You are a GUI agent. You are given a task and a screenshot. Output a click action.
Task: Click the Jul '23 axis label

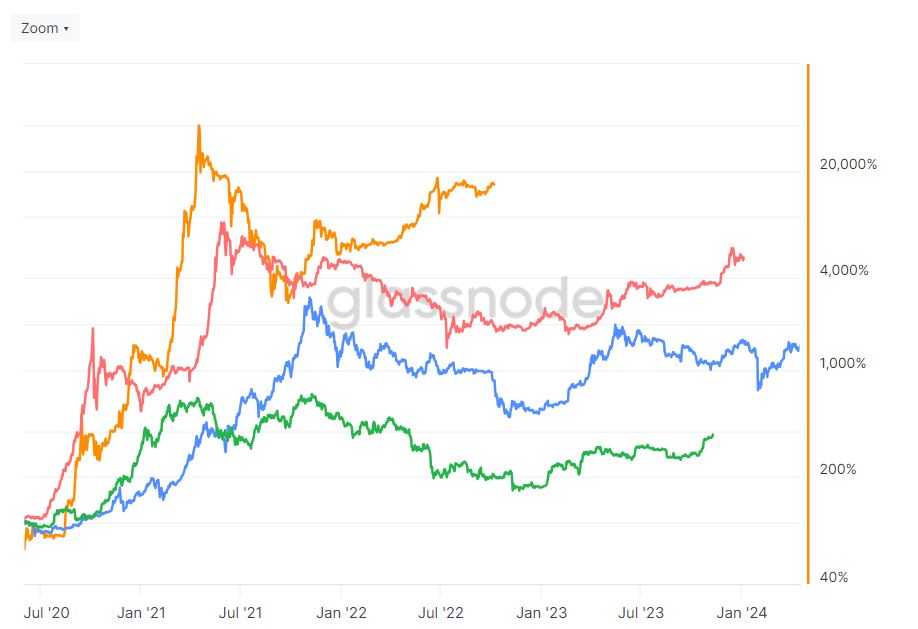(x=641, y=613)
